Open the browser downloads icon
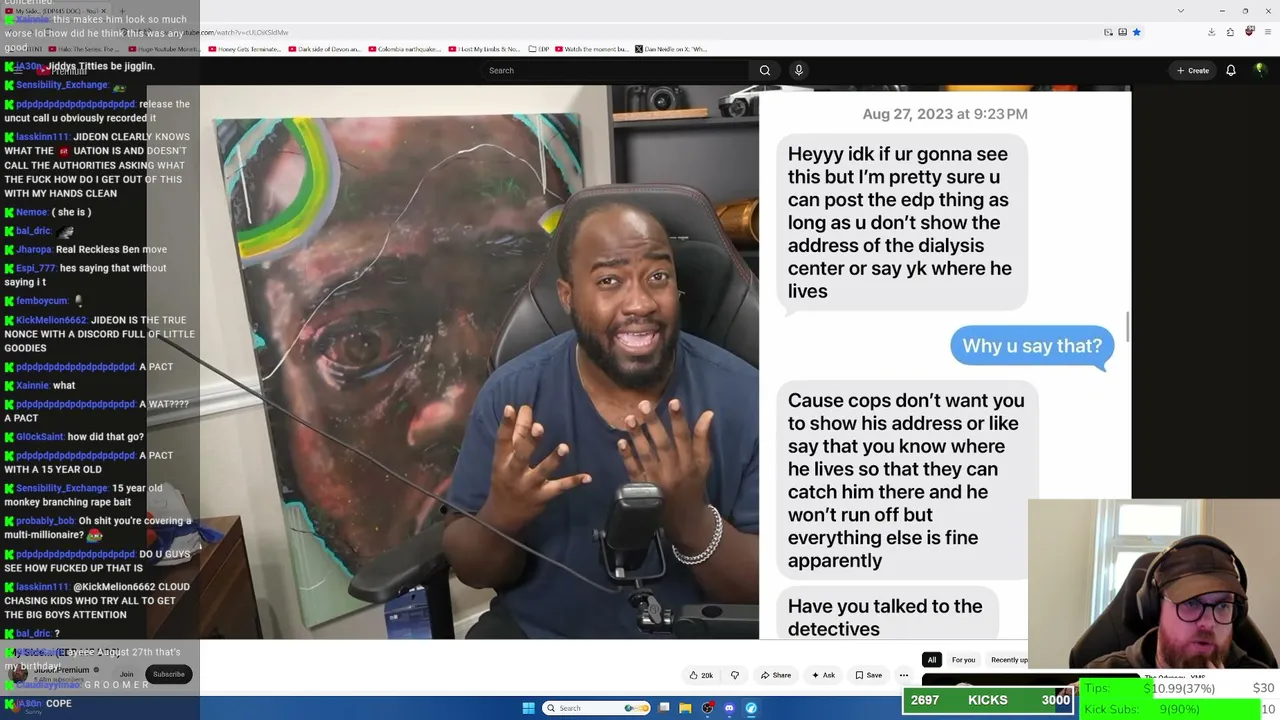The height and width of the screenshot is (720, 1280). [x=1211, y=32]
